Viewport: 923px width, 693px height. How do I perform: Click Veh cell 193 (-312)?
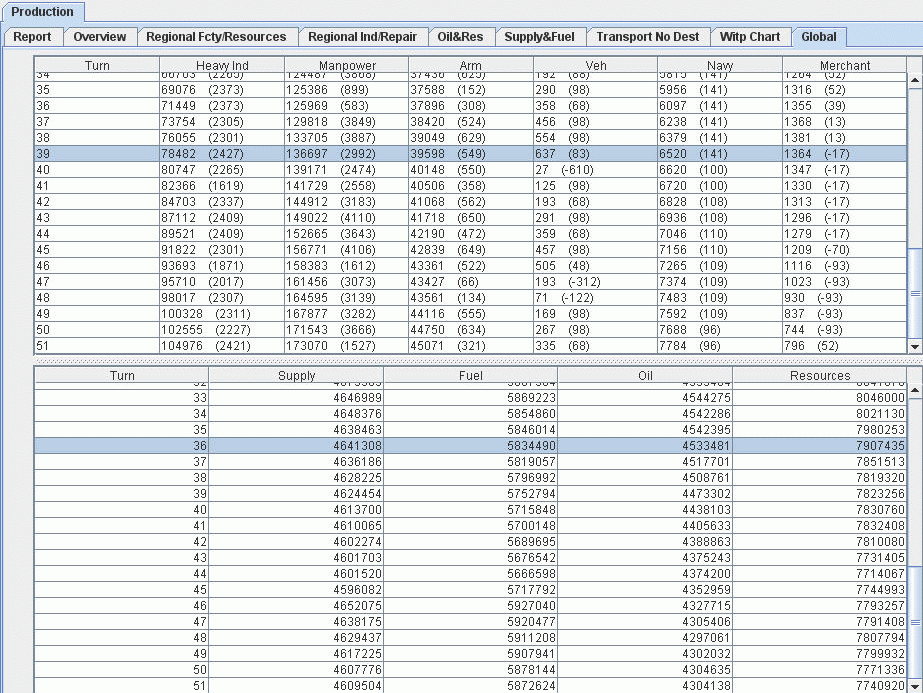pos(596,281)
